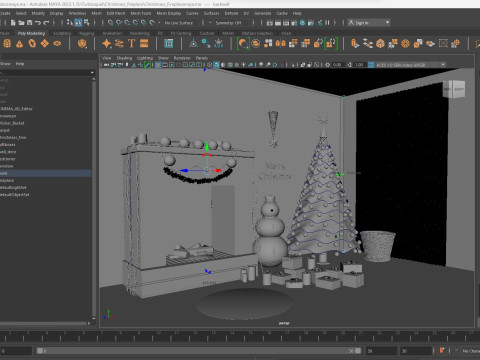Toggle Select by component type icon
Image resolution: width=480 pixels, height=360 pixels.
click(87, 23)
